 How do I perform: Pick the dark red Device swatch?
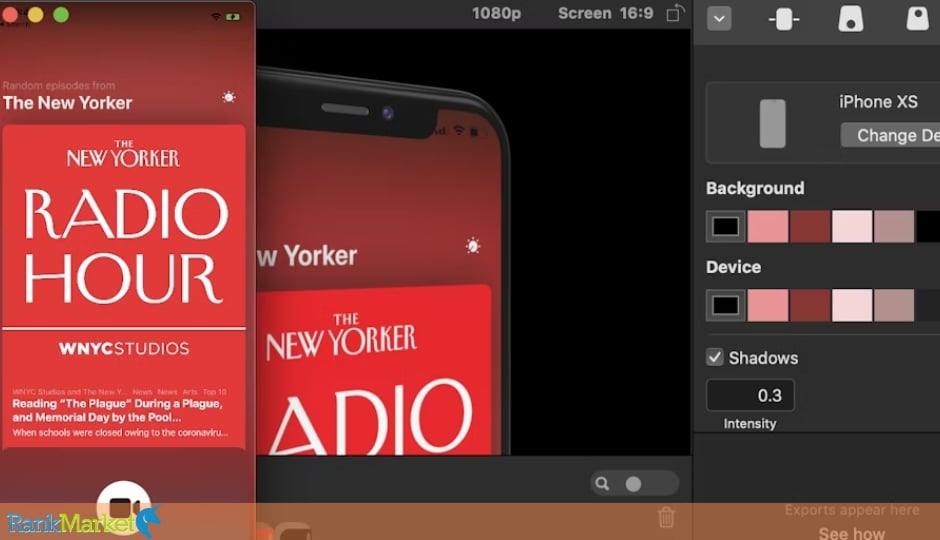810,305
